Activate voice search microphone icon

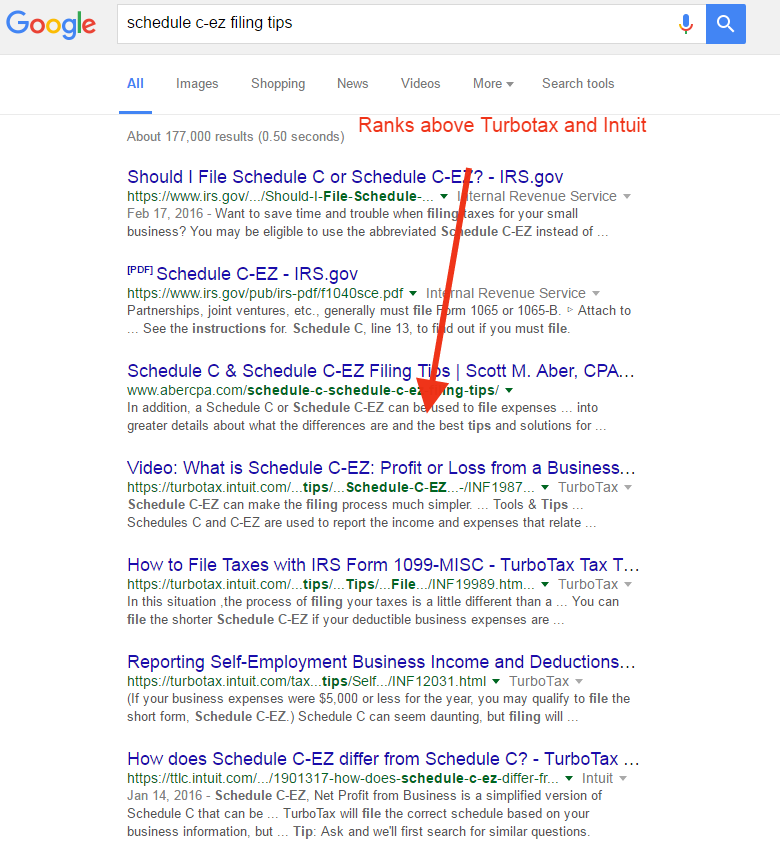coord(686,24)
